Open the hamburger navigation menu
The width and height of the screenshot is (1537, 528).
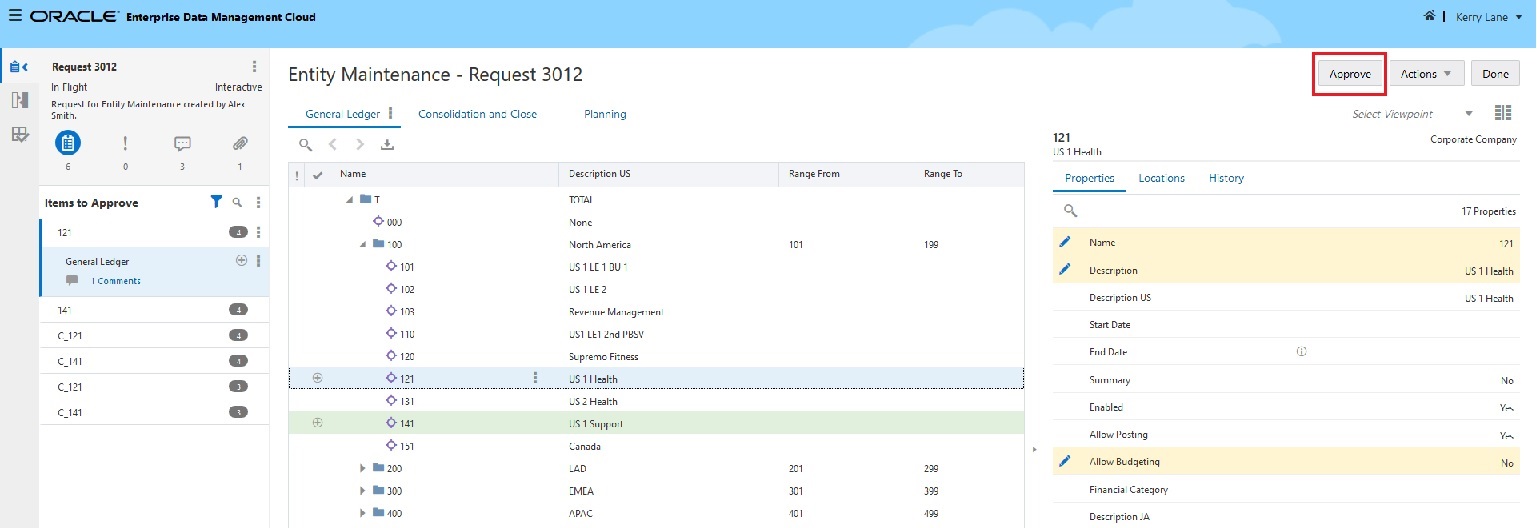[x=14, y=16]
